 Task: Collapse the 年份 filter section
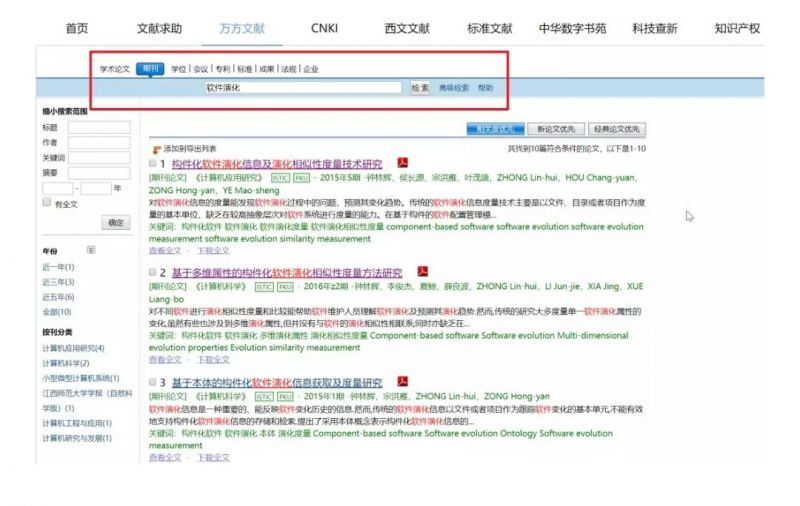91,251
